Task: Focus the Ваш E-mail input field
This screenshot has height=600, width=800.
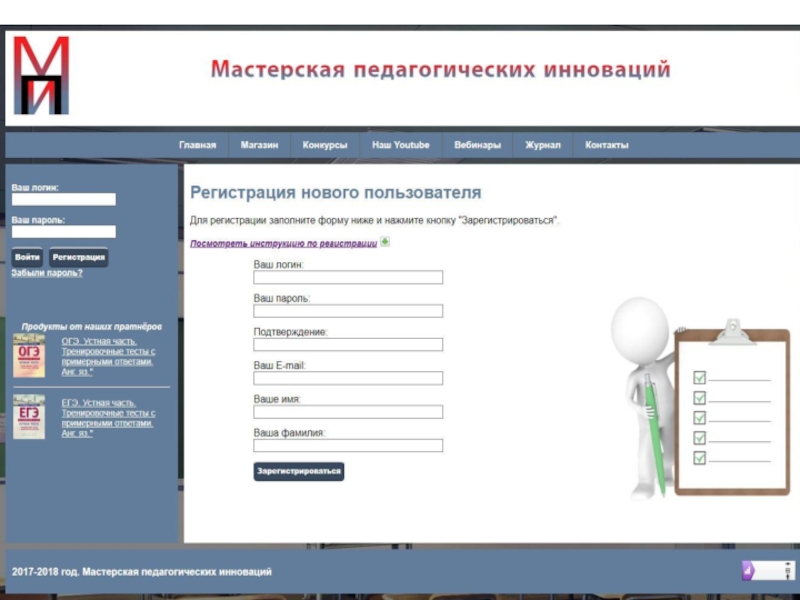Action: [348, 378]
